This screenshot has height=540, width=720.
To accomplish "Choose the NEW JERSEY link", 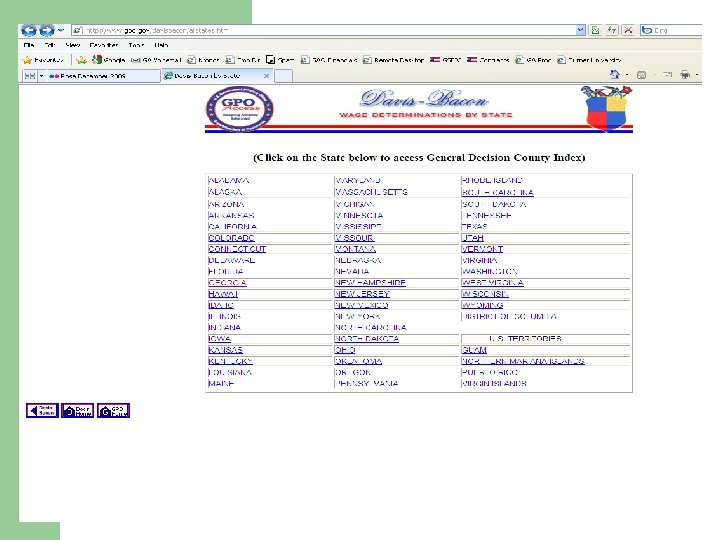I will click(x=362, y=294).
